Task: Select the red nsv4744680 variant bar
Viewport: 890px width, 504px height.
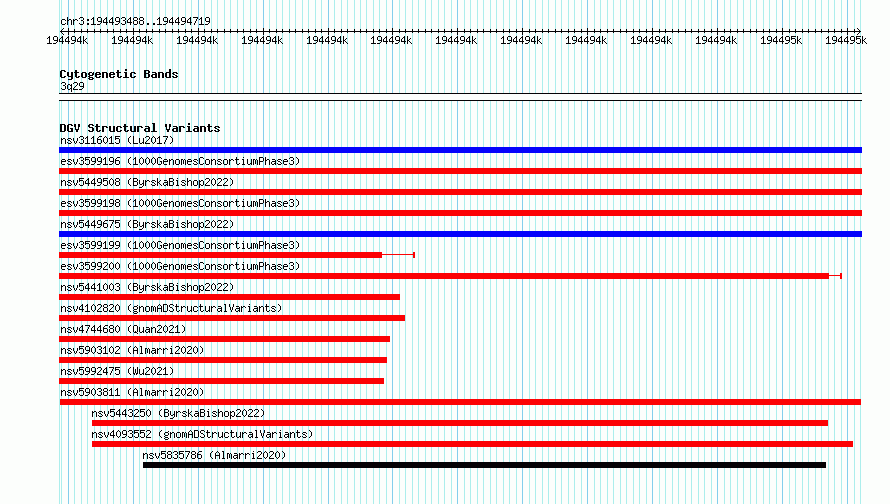Action: click(225, 339)
